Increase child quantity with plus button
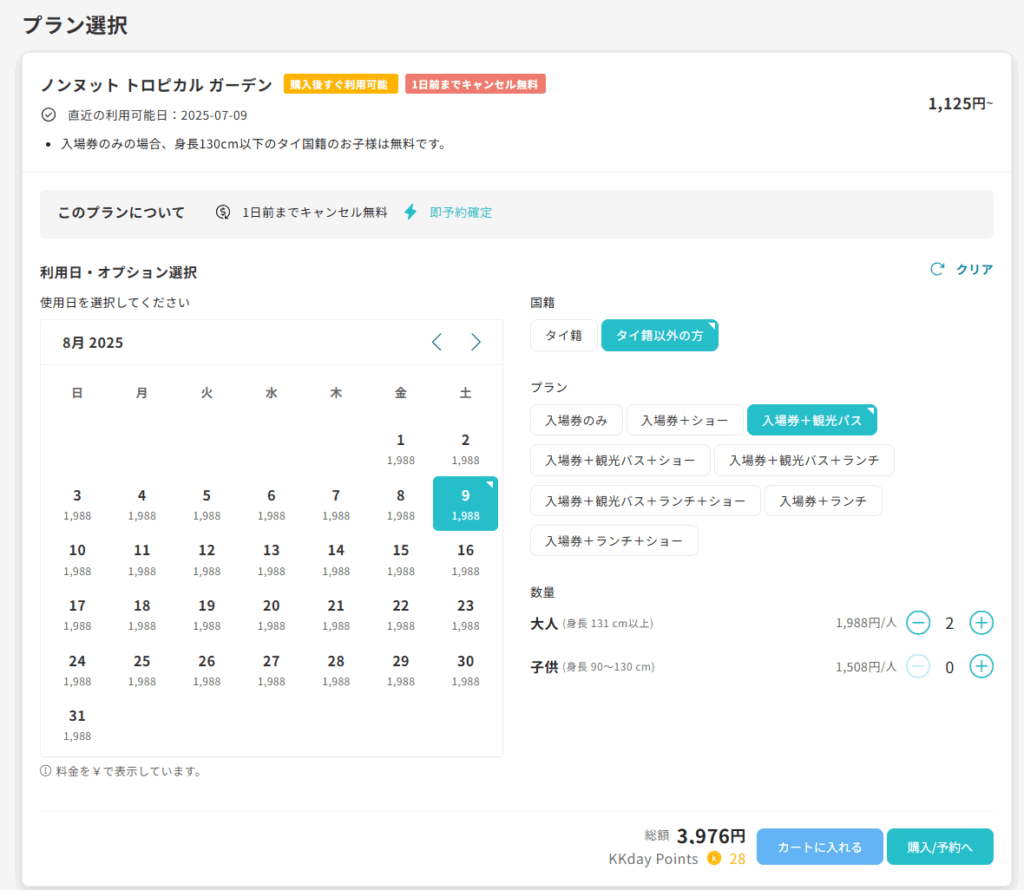The width and height of the screenshot is (1024, 890). (981, 666)
